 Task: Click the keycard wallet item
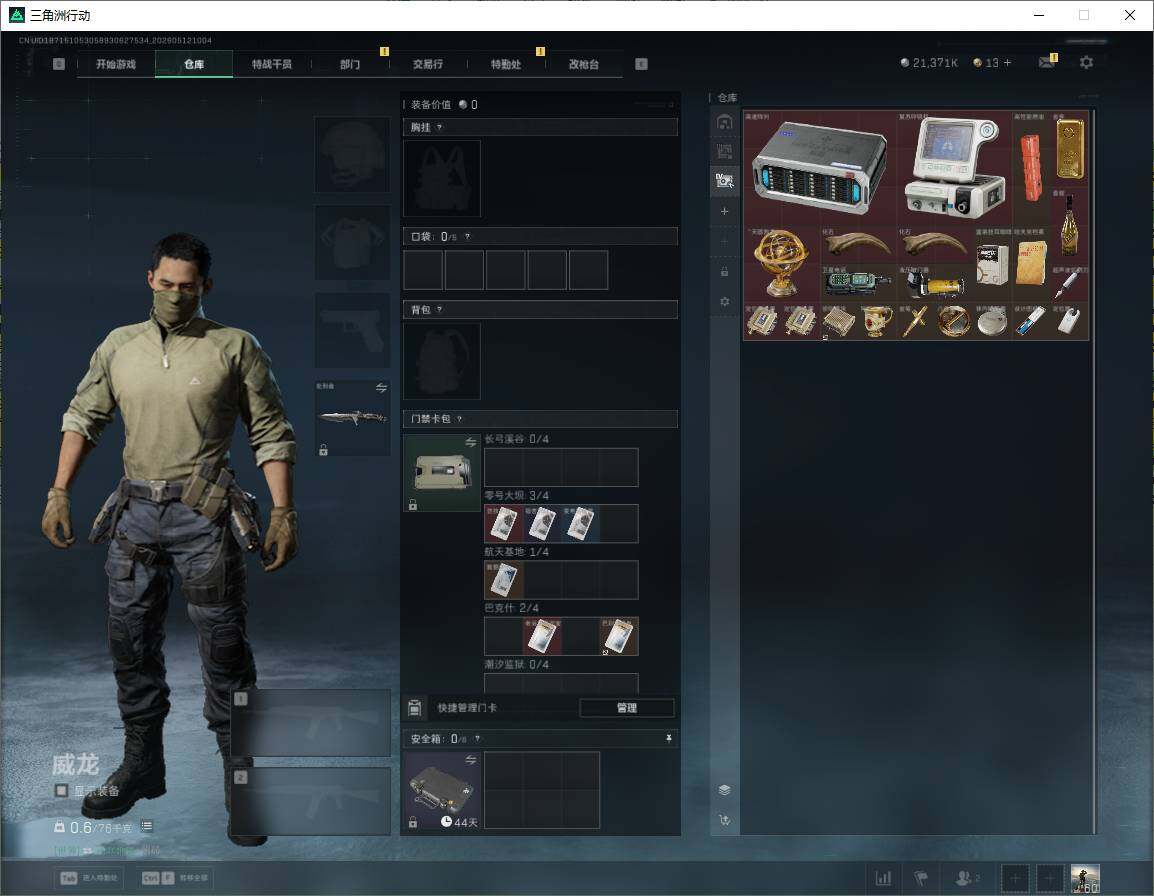point(442,473)
